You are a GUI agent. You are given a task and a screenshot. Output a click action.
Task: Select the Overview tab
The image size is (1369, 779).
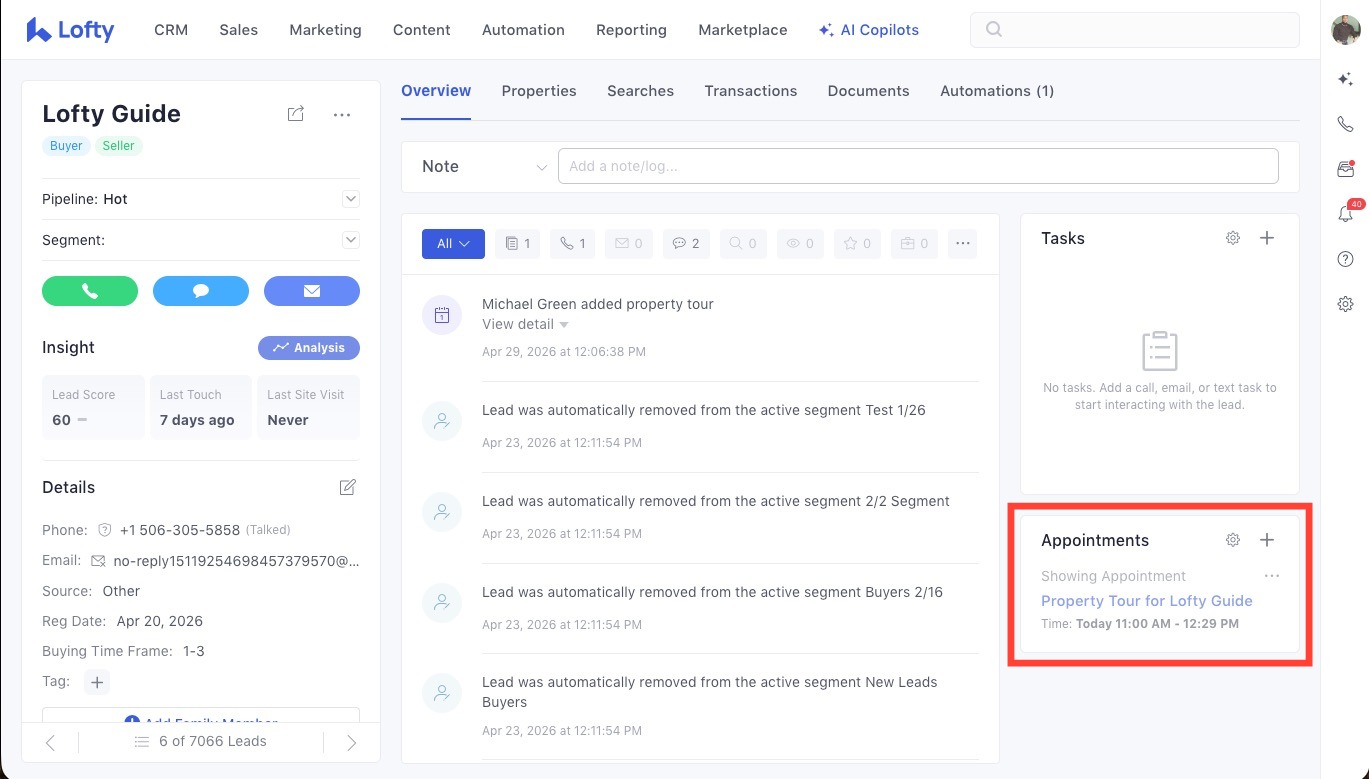436,91
